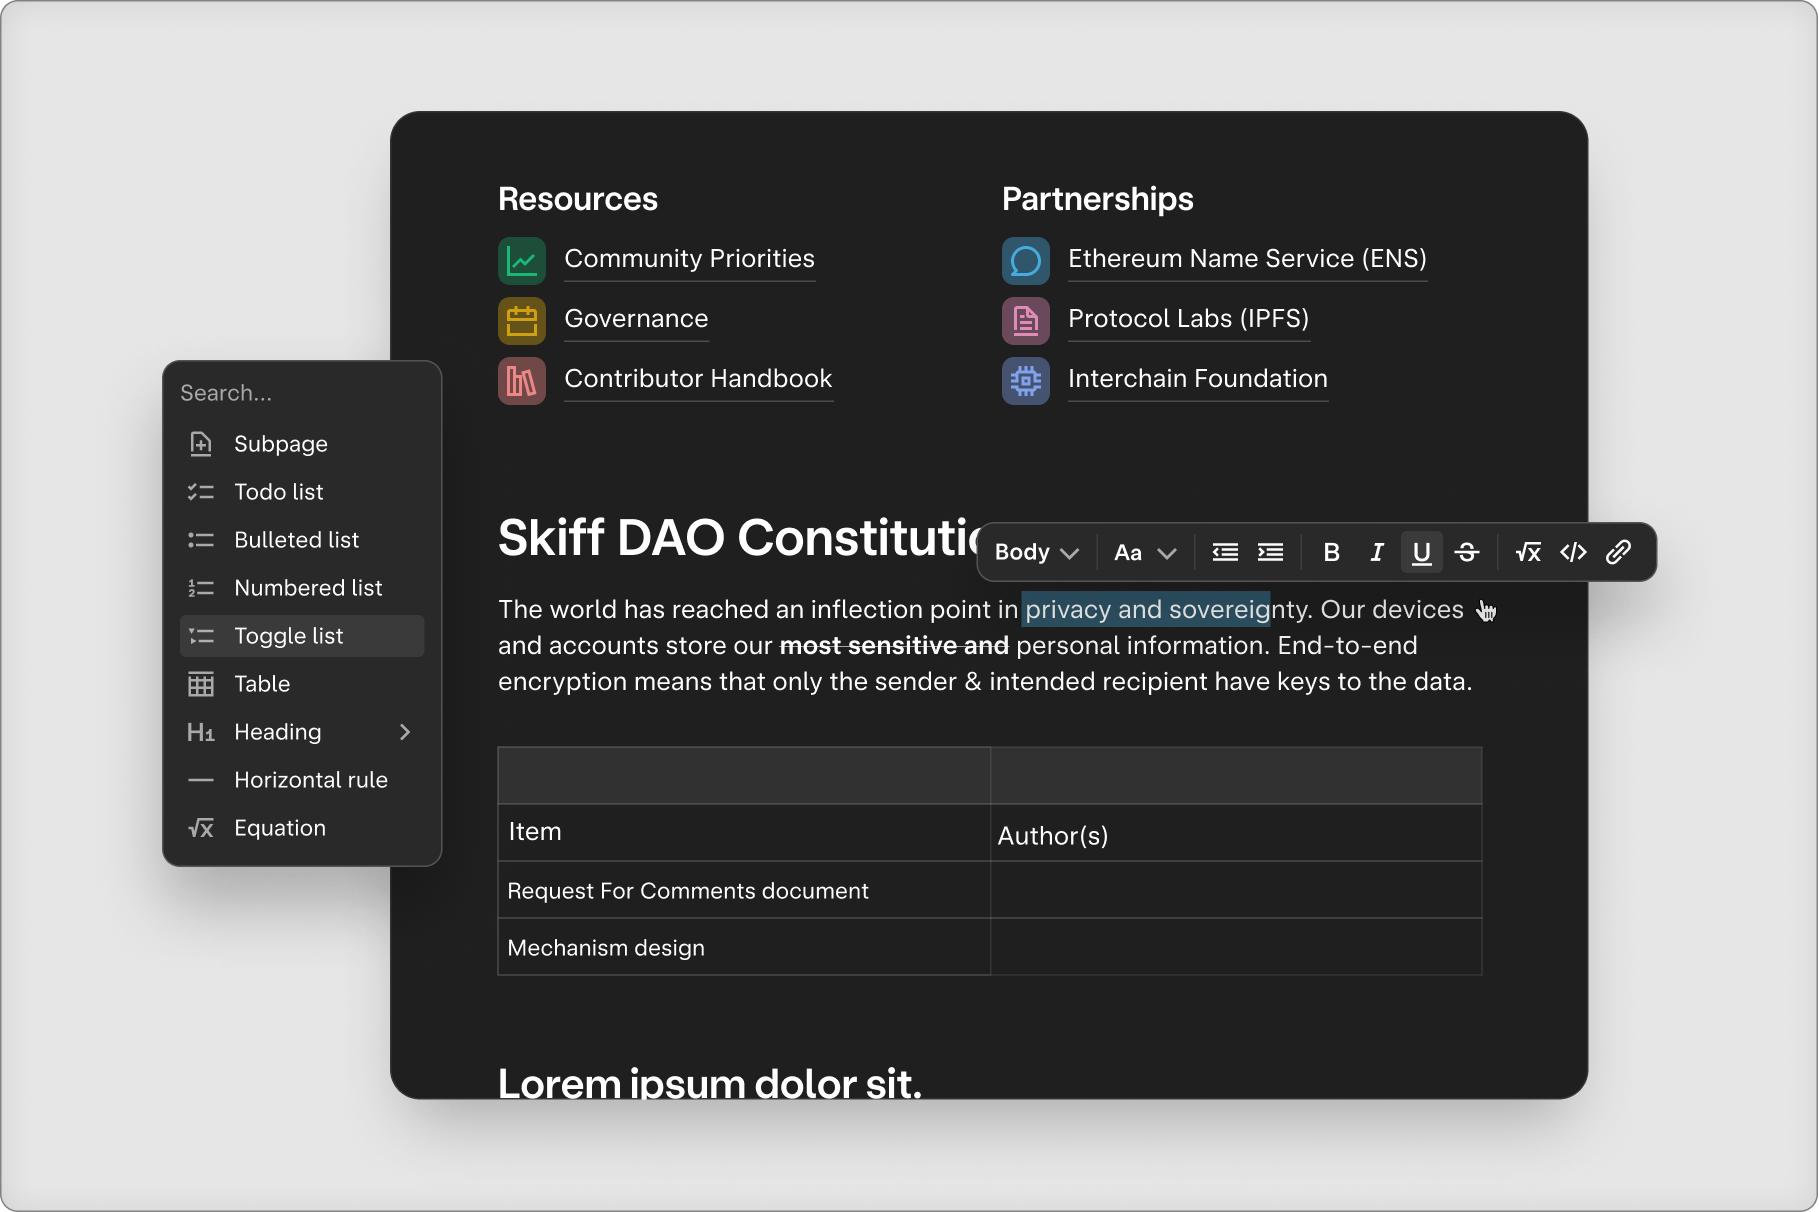Click the Request For Comments document cell
1819x1212 pixels.
tap(744, 890)
